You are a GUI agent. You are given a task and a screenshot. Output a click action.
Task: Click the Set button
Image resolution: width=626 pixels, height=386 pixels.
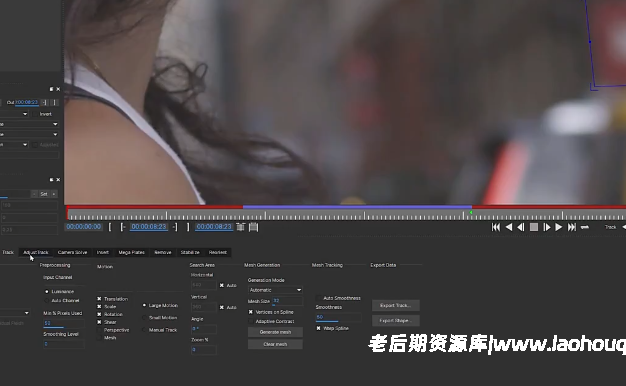(x=44, y=194)
